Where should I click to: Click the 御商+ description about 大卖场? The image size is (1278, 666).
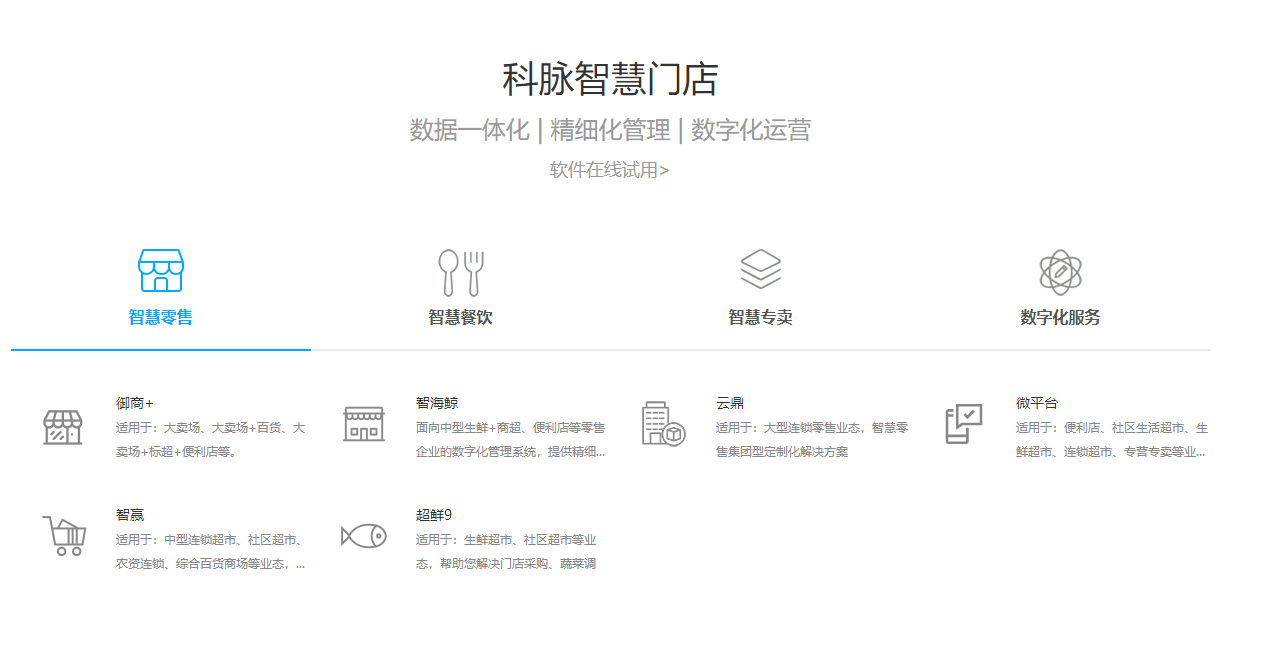coord(211,440)
